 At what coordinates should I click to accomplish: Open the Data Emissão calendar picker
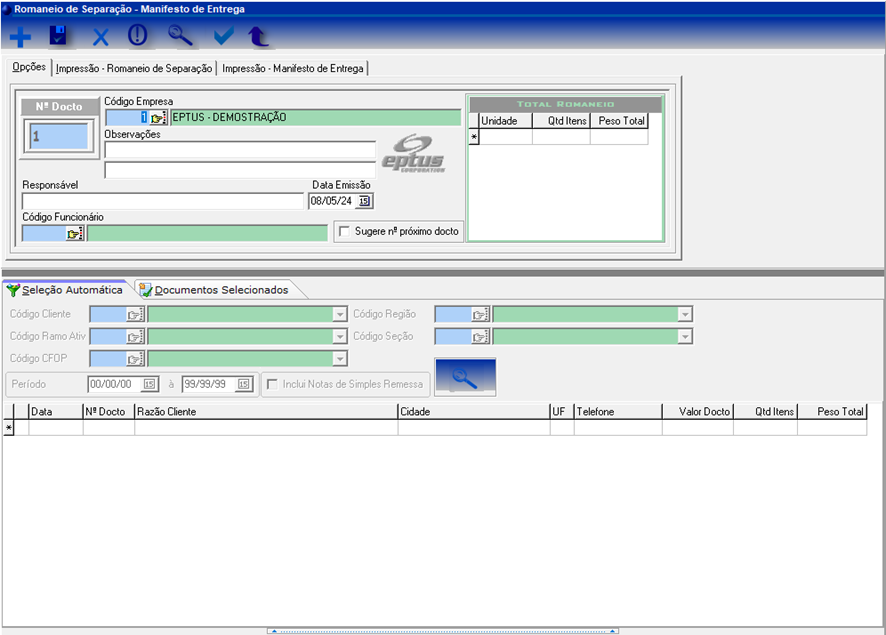coord(364,201)
